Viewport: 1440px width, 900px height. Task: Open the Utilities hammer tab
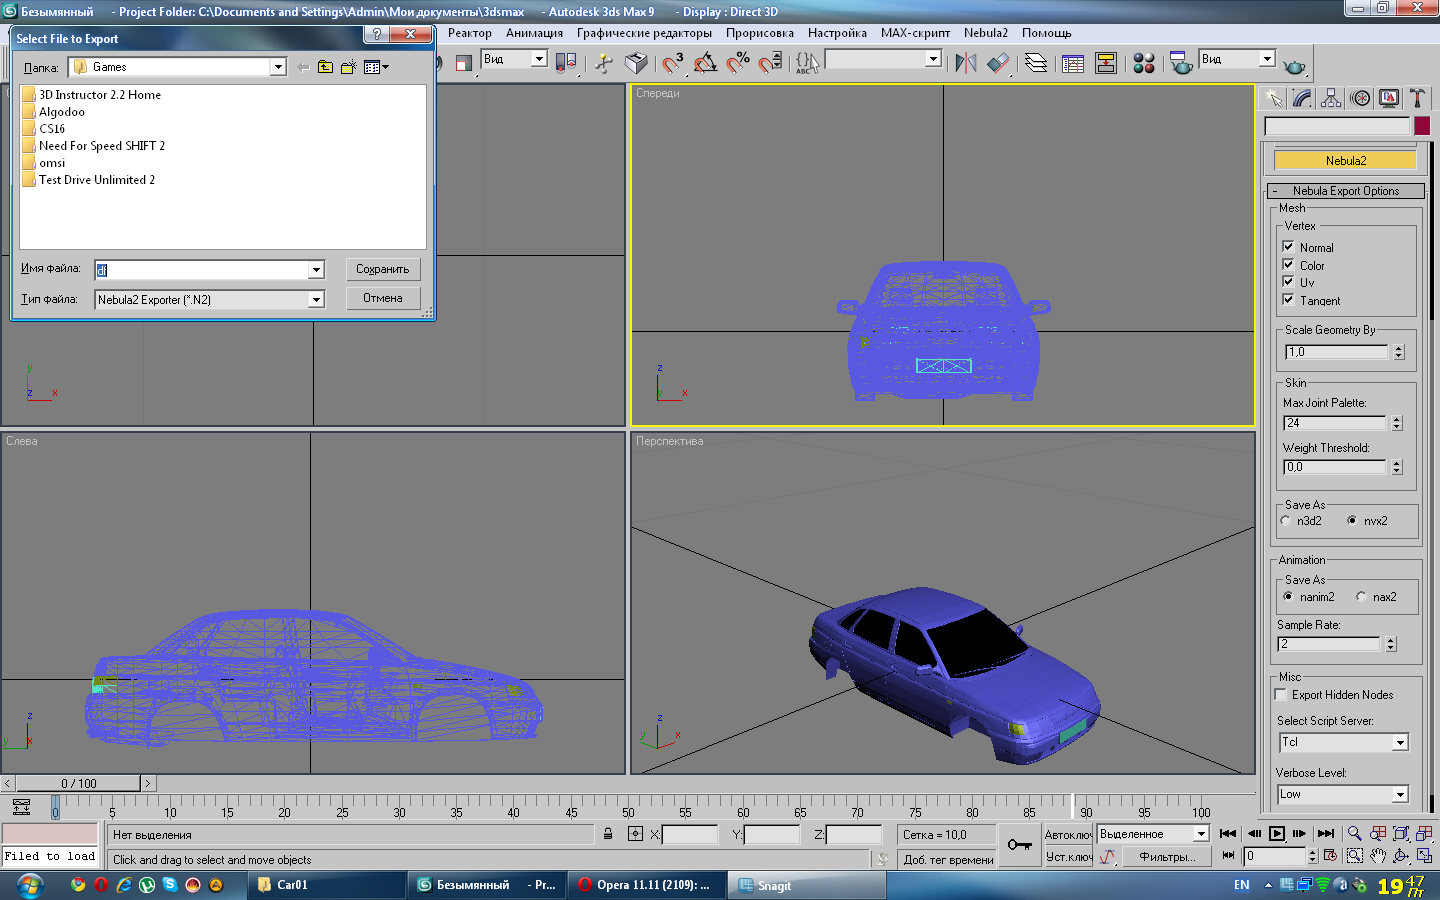coord(1417,98)
